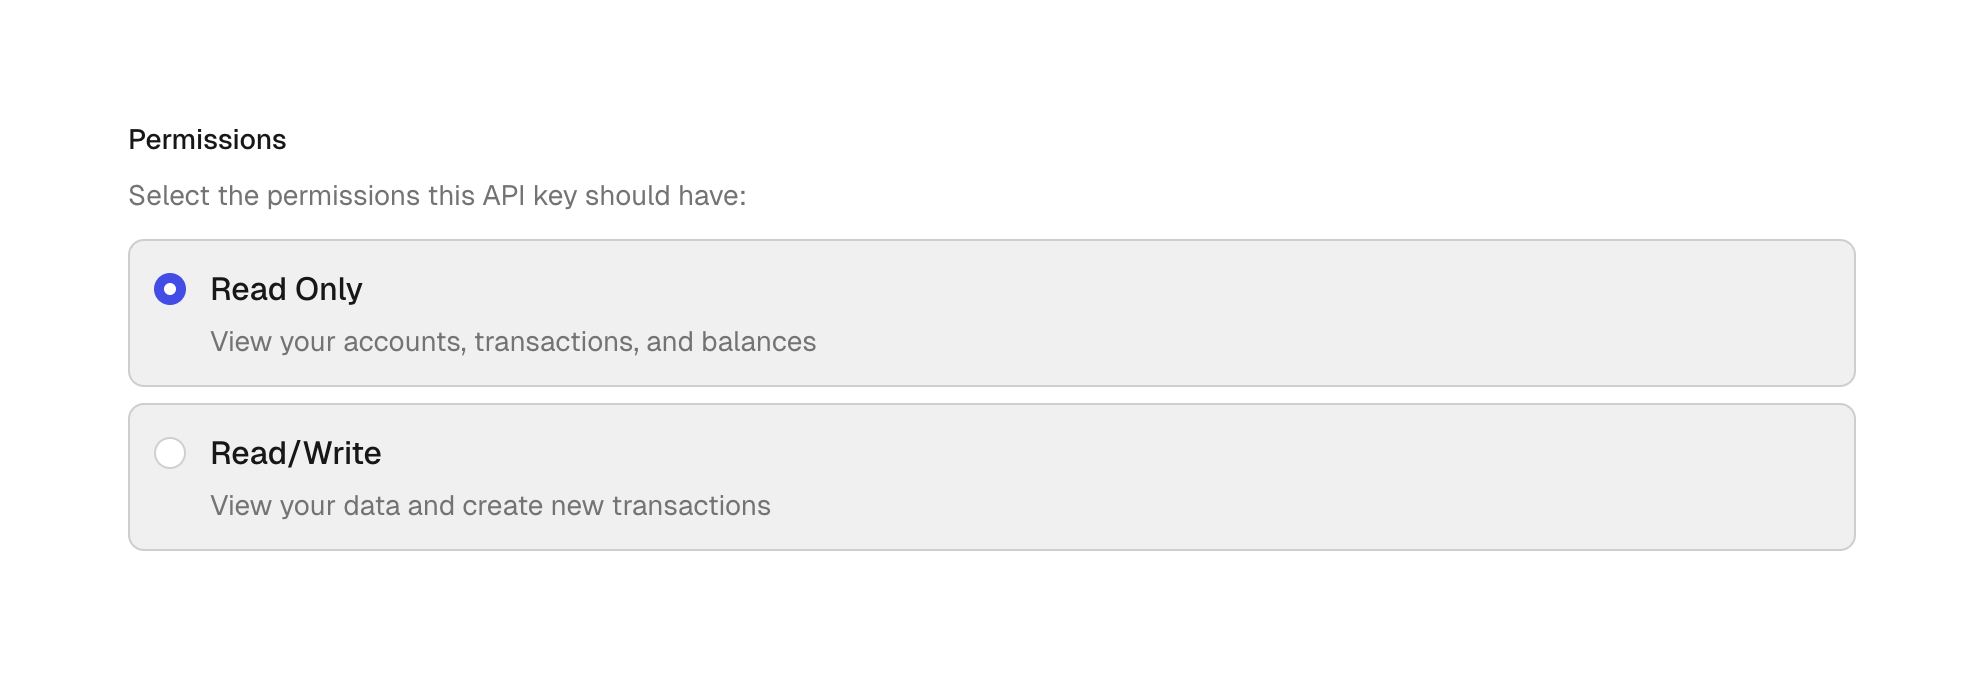Viewport: 1984px width, 679px height.
Task: Click the word 'balances' in the first description
Action: point(759,342)
